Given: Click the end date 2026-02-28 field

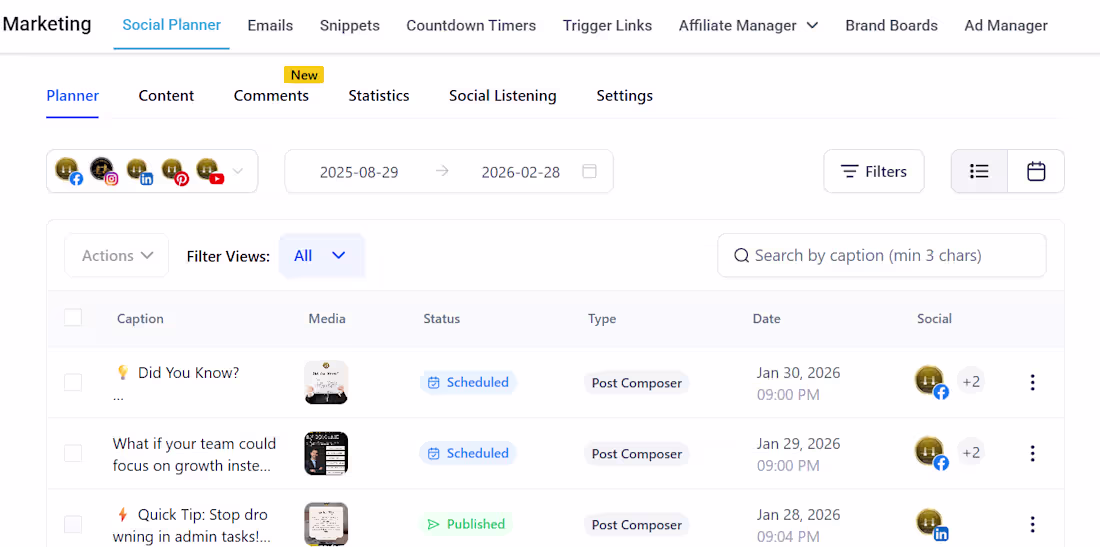Looking at the screenshot, I should tap(521, 172).
